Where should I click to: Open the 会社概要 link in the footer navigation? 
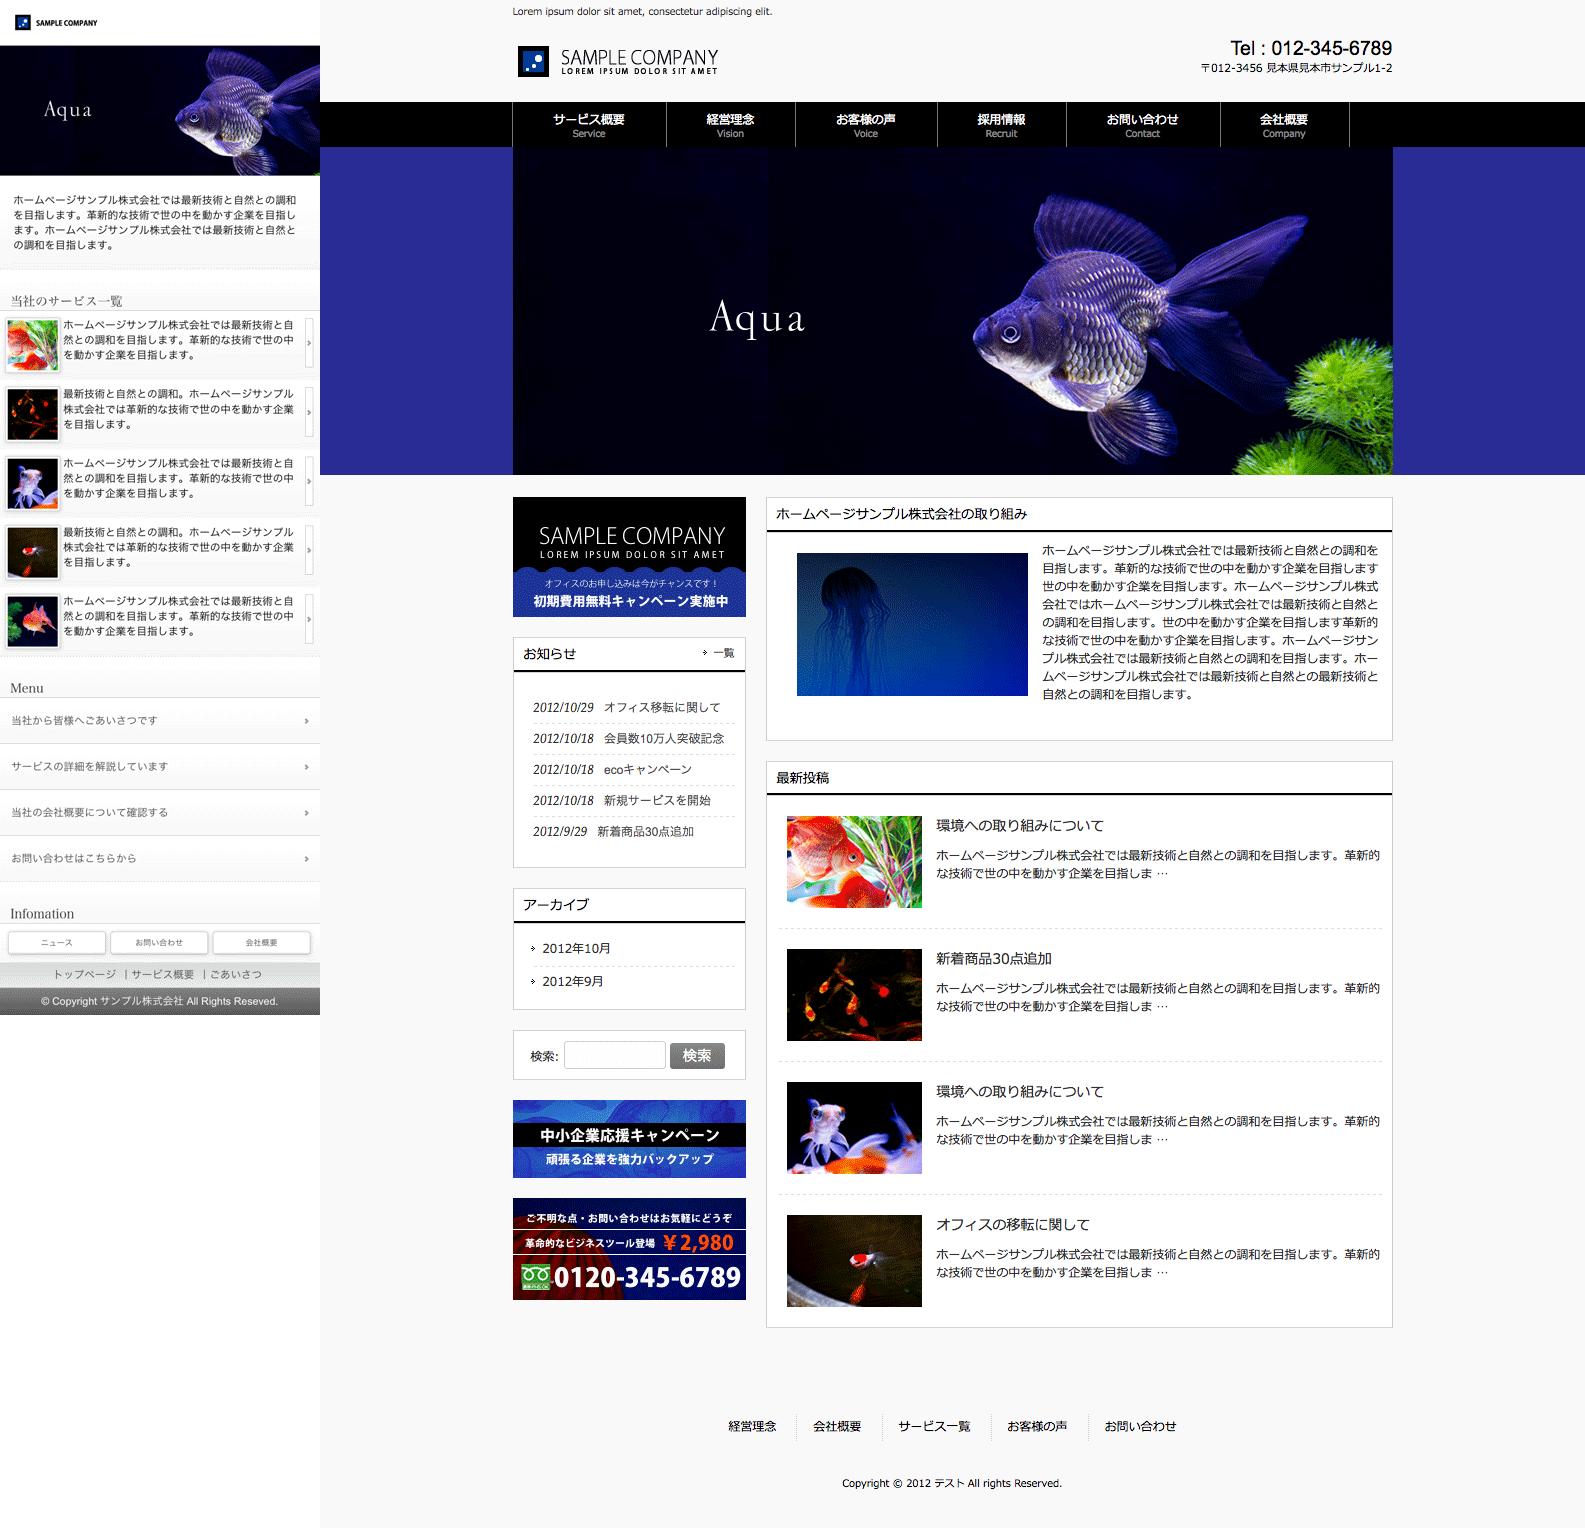click(x=837, y=1427)
